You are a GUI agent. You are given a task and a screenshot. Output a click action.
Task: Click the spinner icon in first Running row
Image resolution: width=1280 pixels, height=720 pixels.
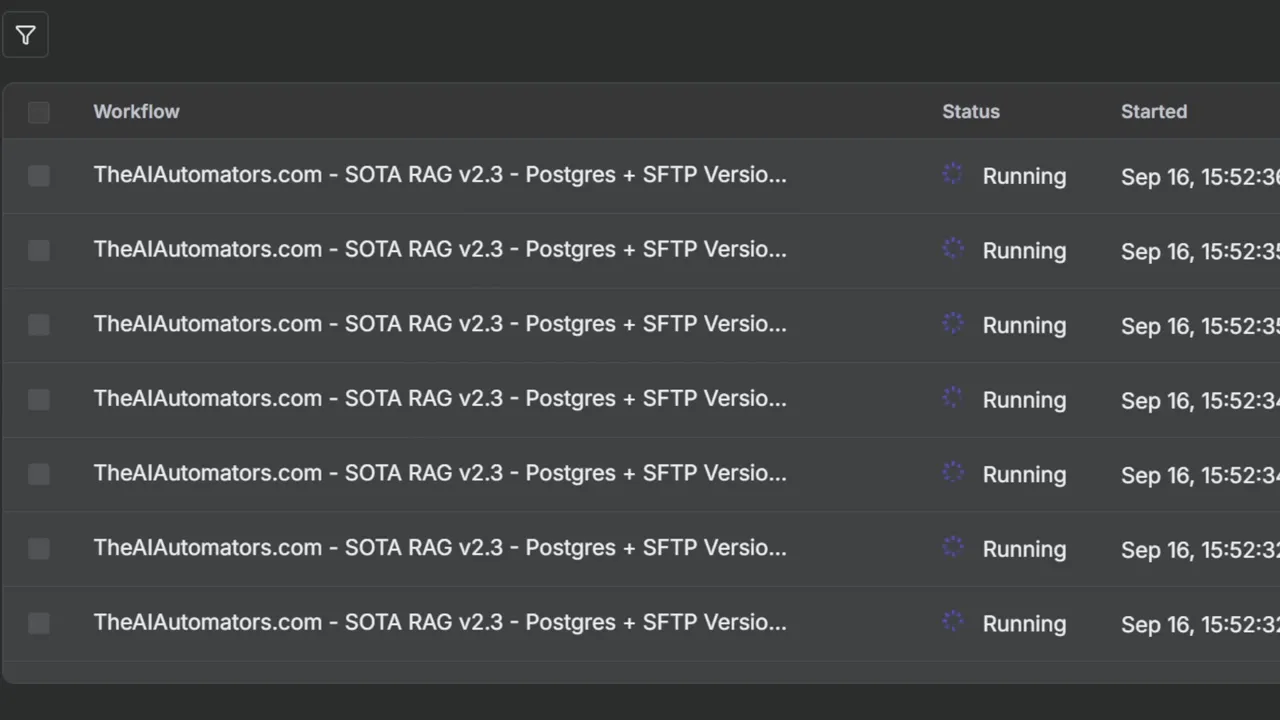(x=953, y=174)
